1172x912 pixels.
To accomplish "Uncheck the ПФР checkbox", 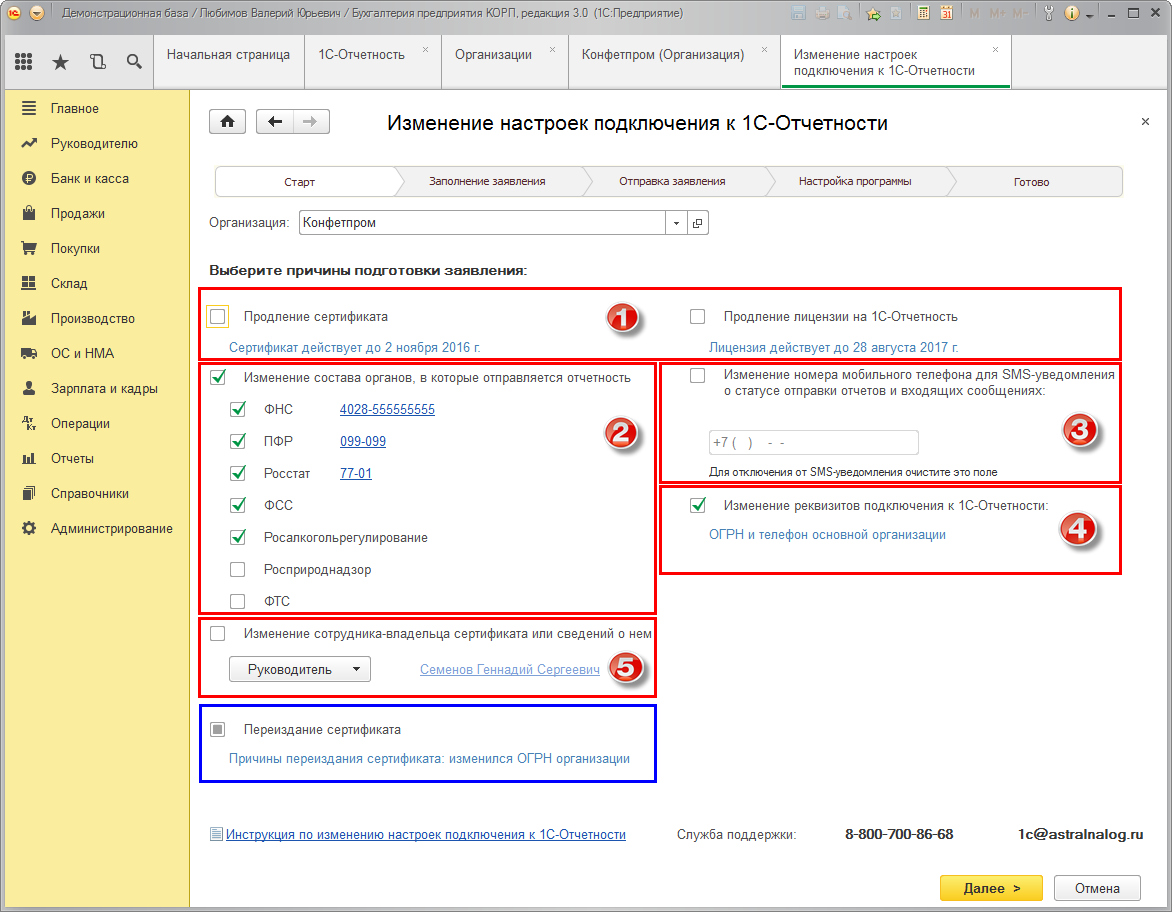I will click(238, 441).
